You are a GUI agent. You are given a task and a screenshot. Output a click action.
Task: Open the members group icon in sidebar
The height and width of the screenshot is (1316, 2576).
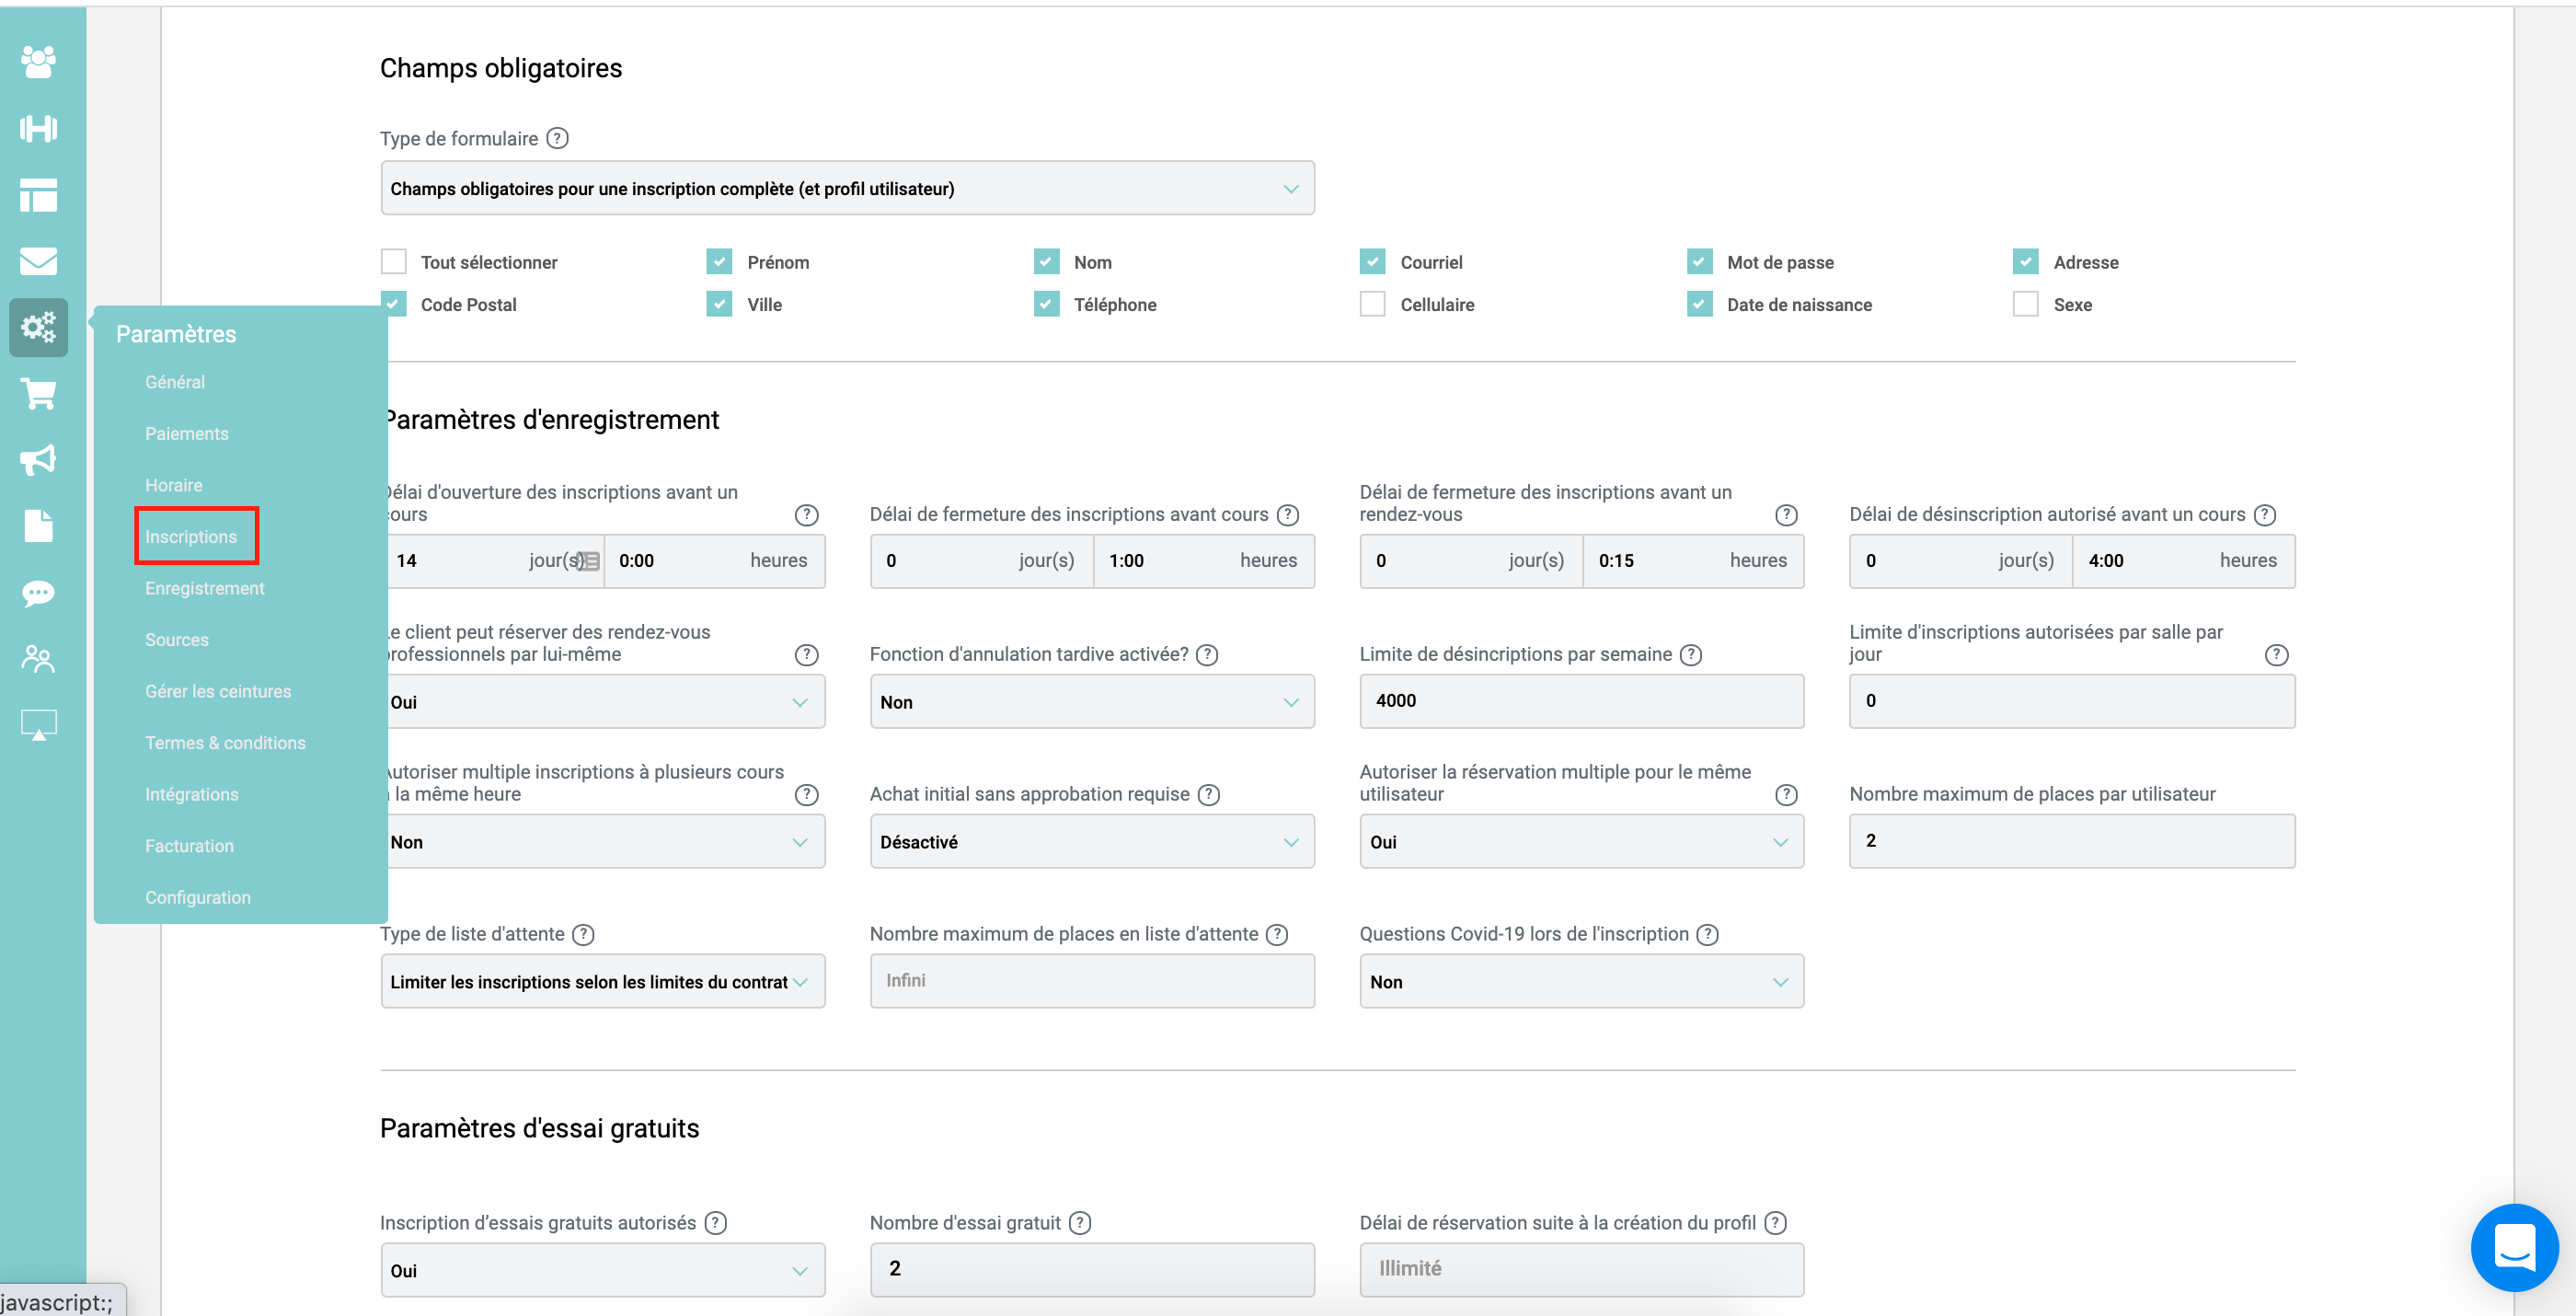pyautogui.click(x=38, y=62)
